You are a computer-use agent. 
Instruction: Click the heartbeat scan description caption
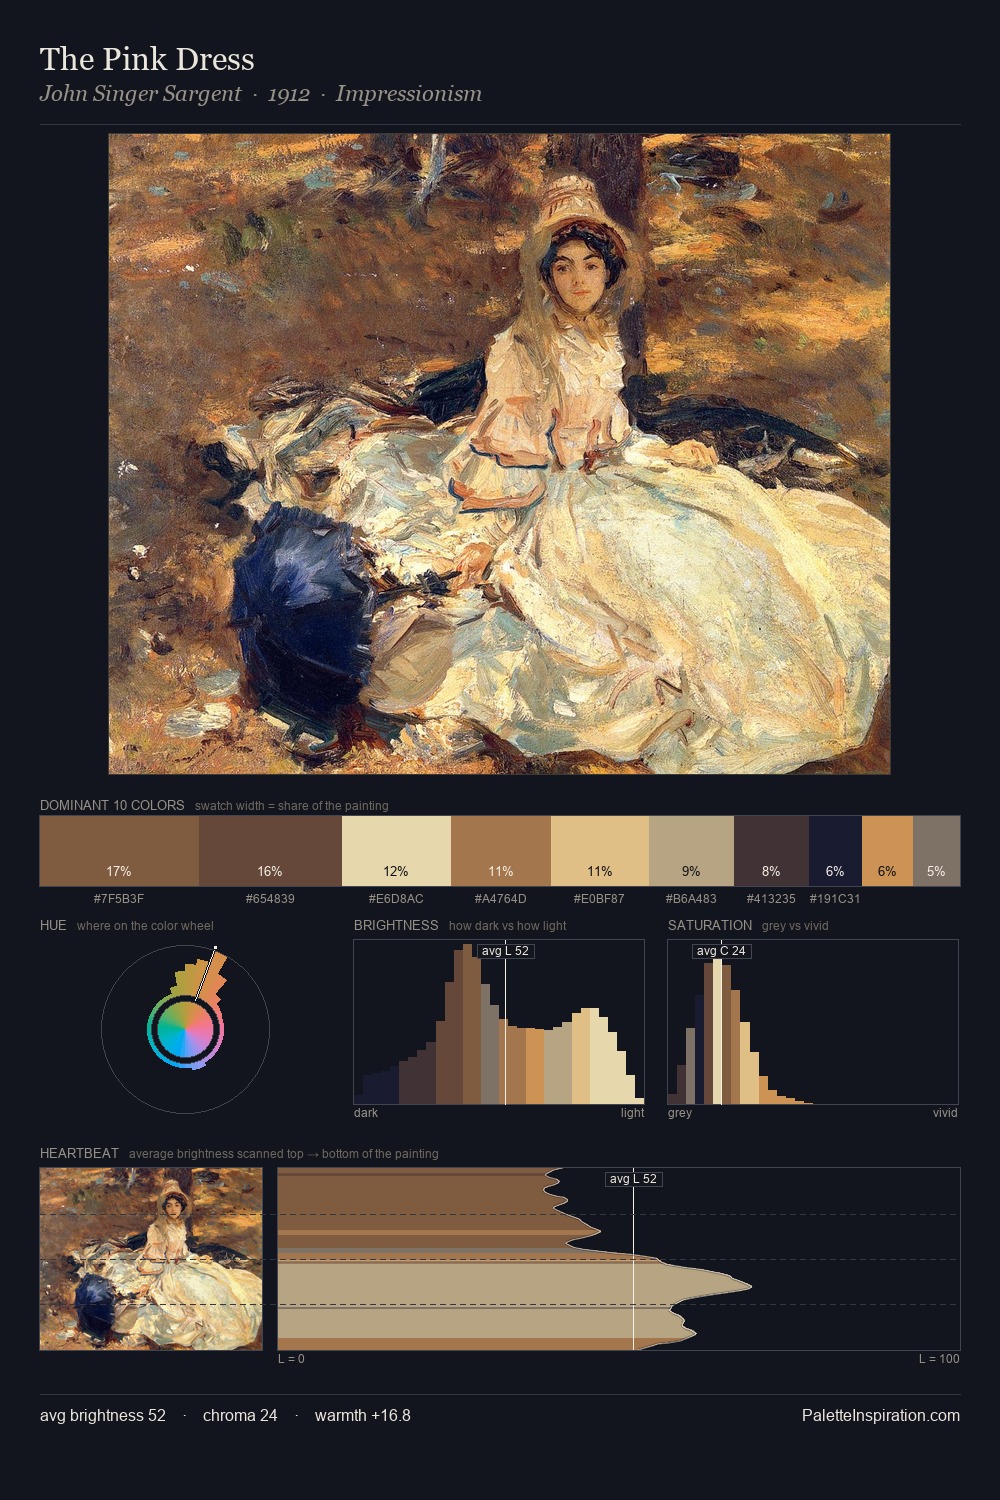[x=284, y=1153]
